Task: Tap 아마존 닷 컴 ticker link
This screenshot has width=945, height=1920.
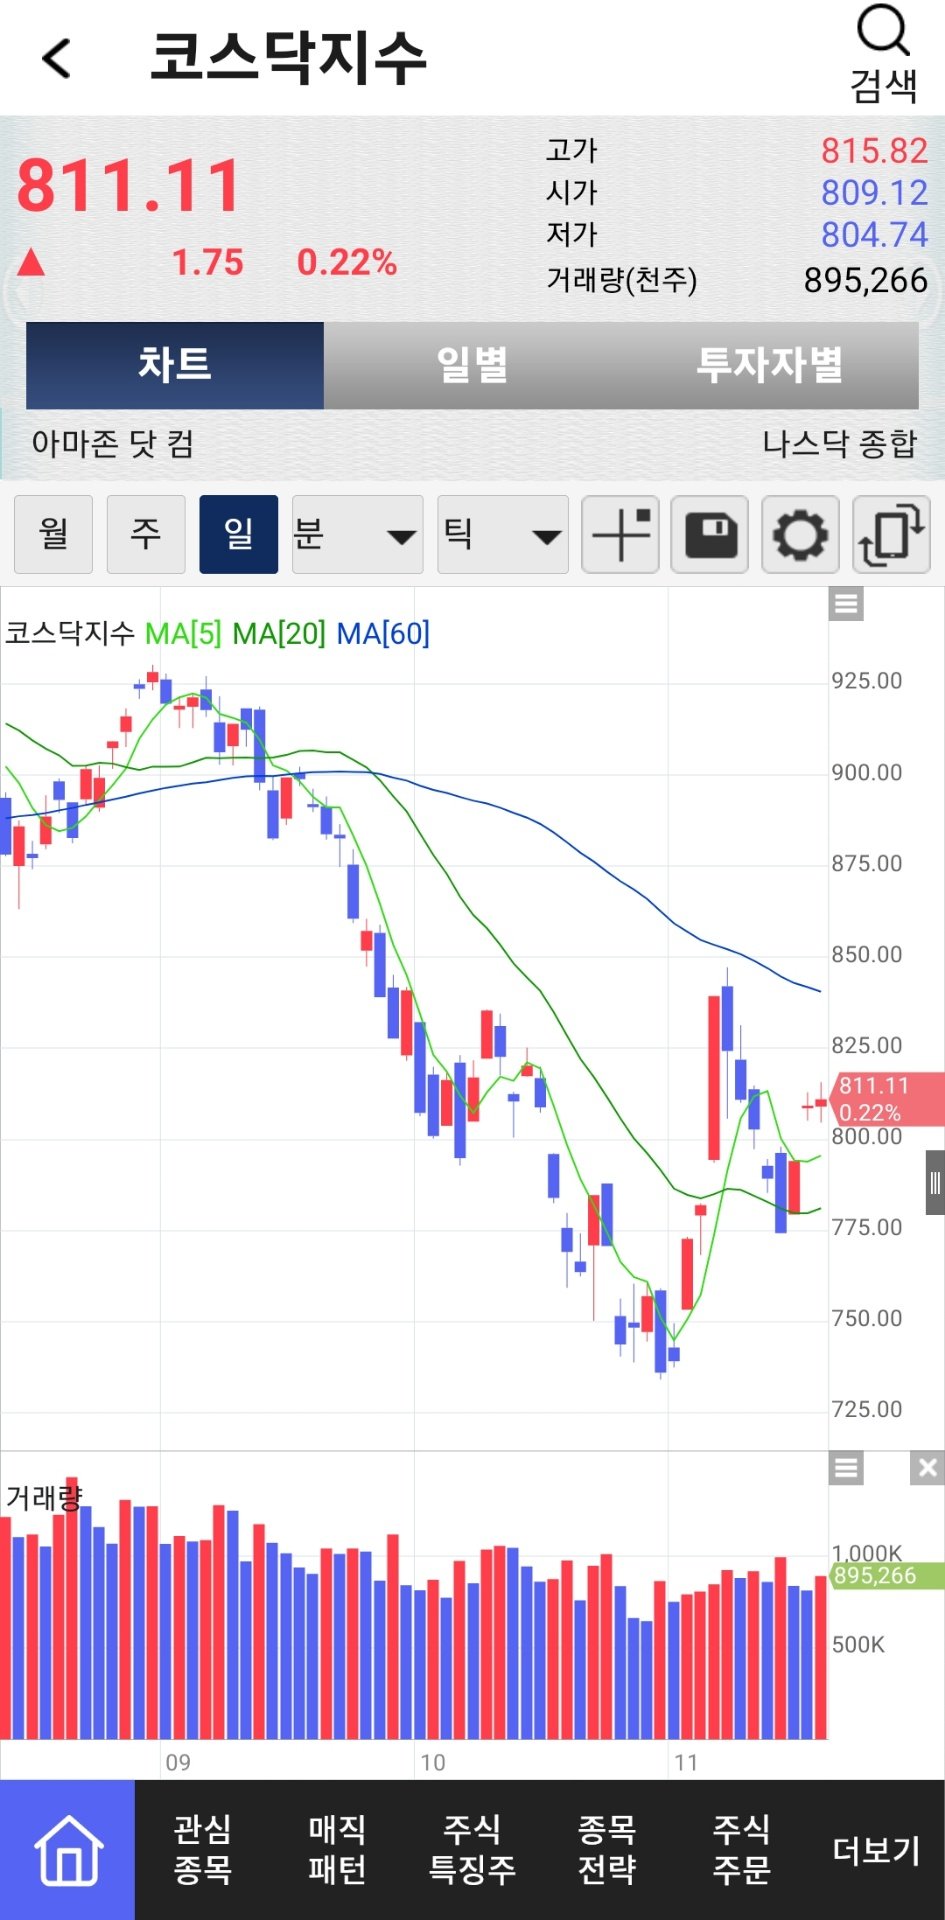Action: pos(113,443)
